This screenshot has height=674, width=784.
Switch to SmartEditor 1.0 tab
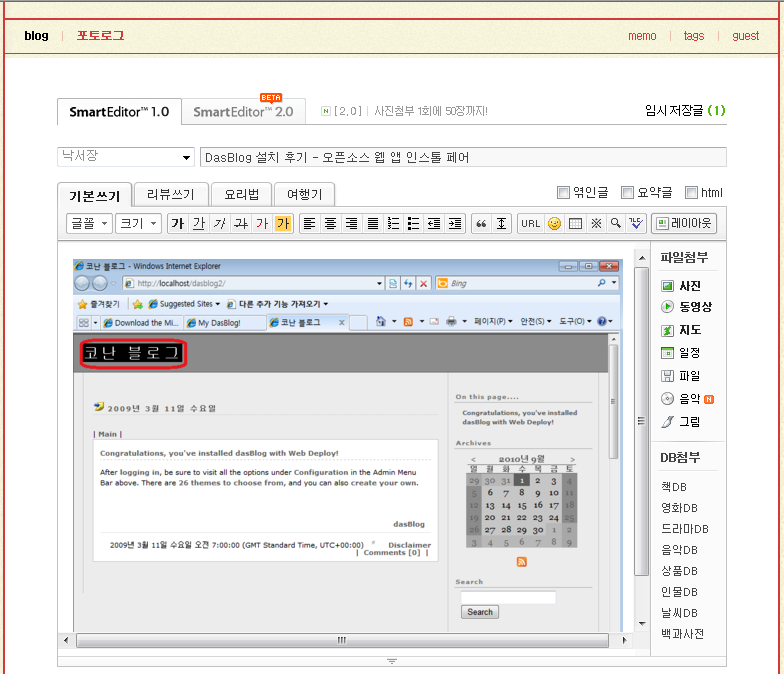tap(119, 112)
